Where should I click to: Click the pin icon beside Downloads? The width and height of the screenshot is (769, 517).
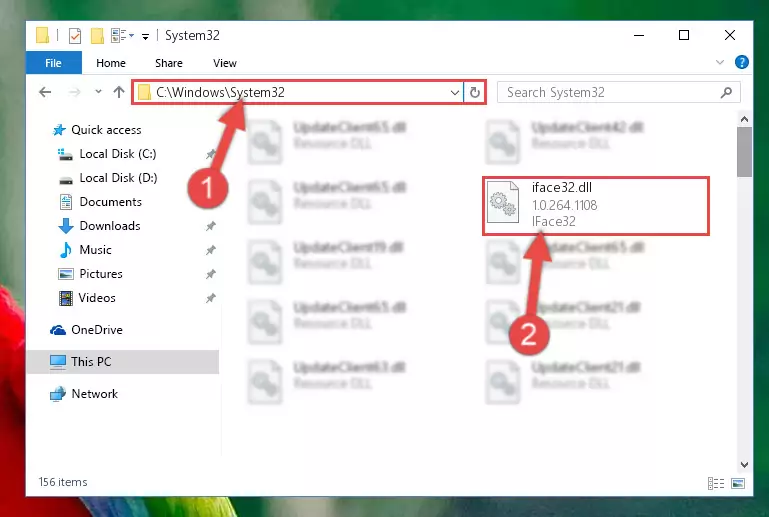point(211,226)
